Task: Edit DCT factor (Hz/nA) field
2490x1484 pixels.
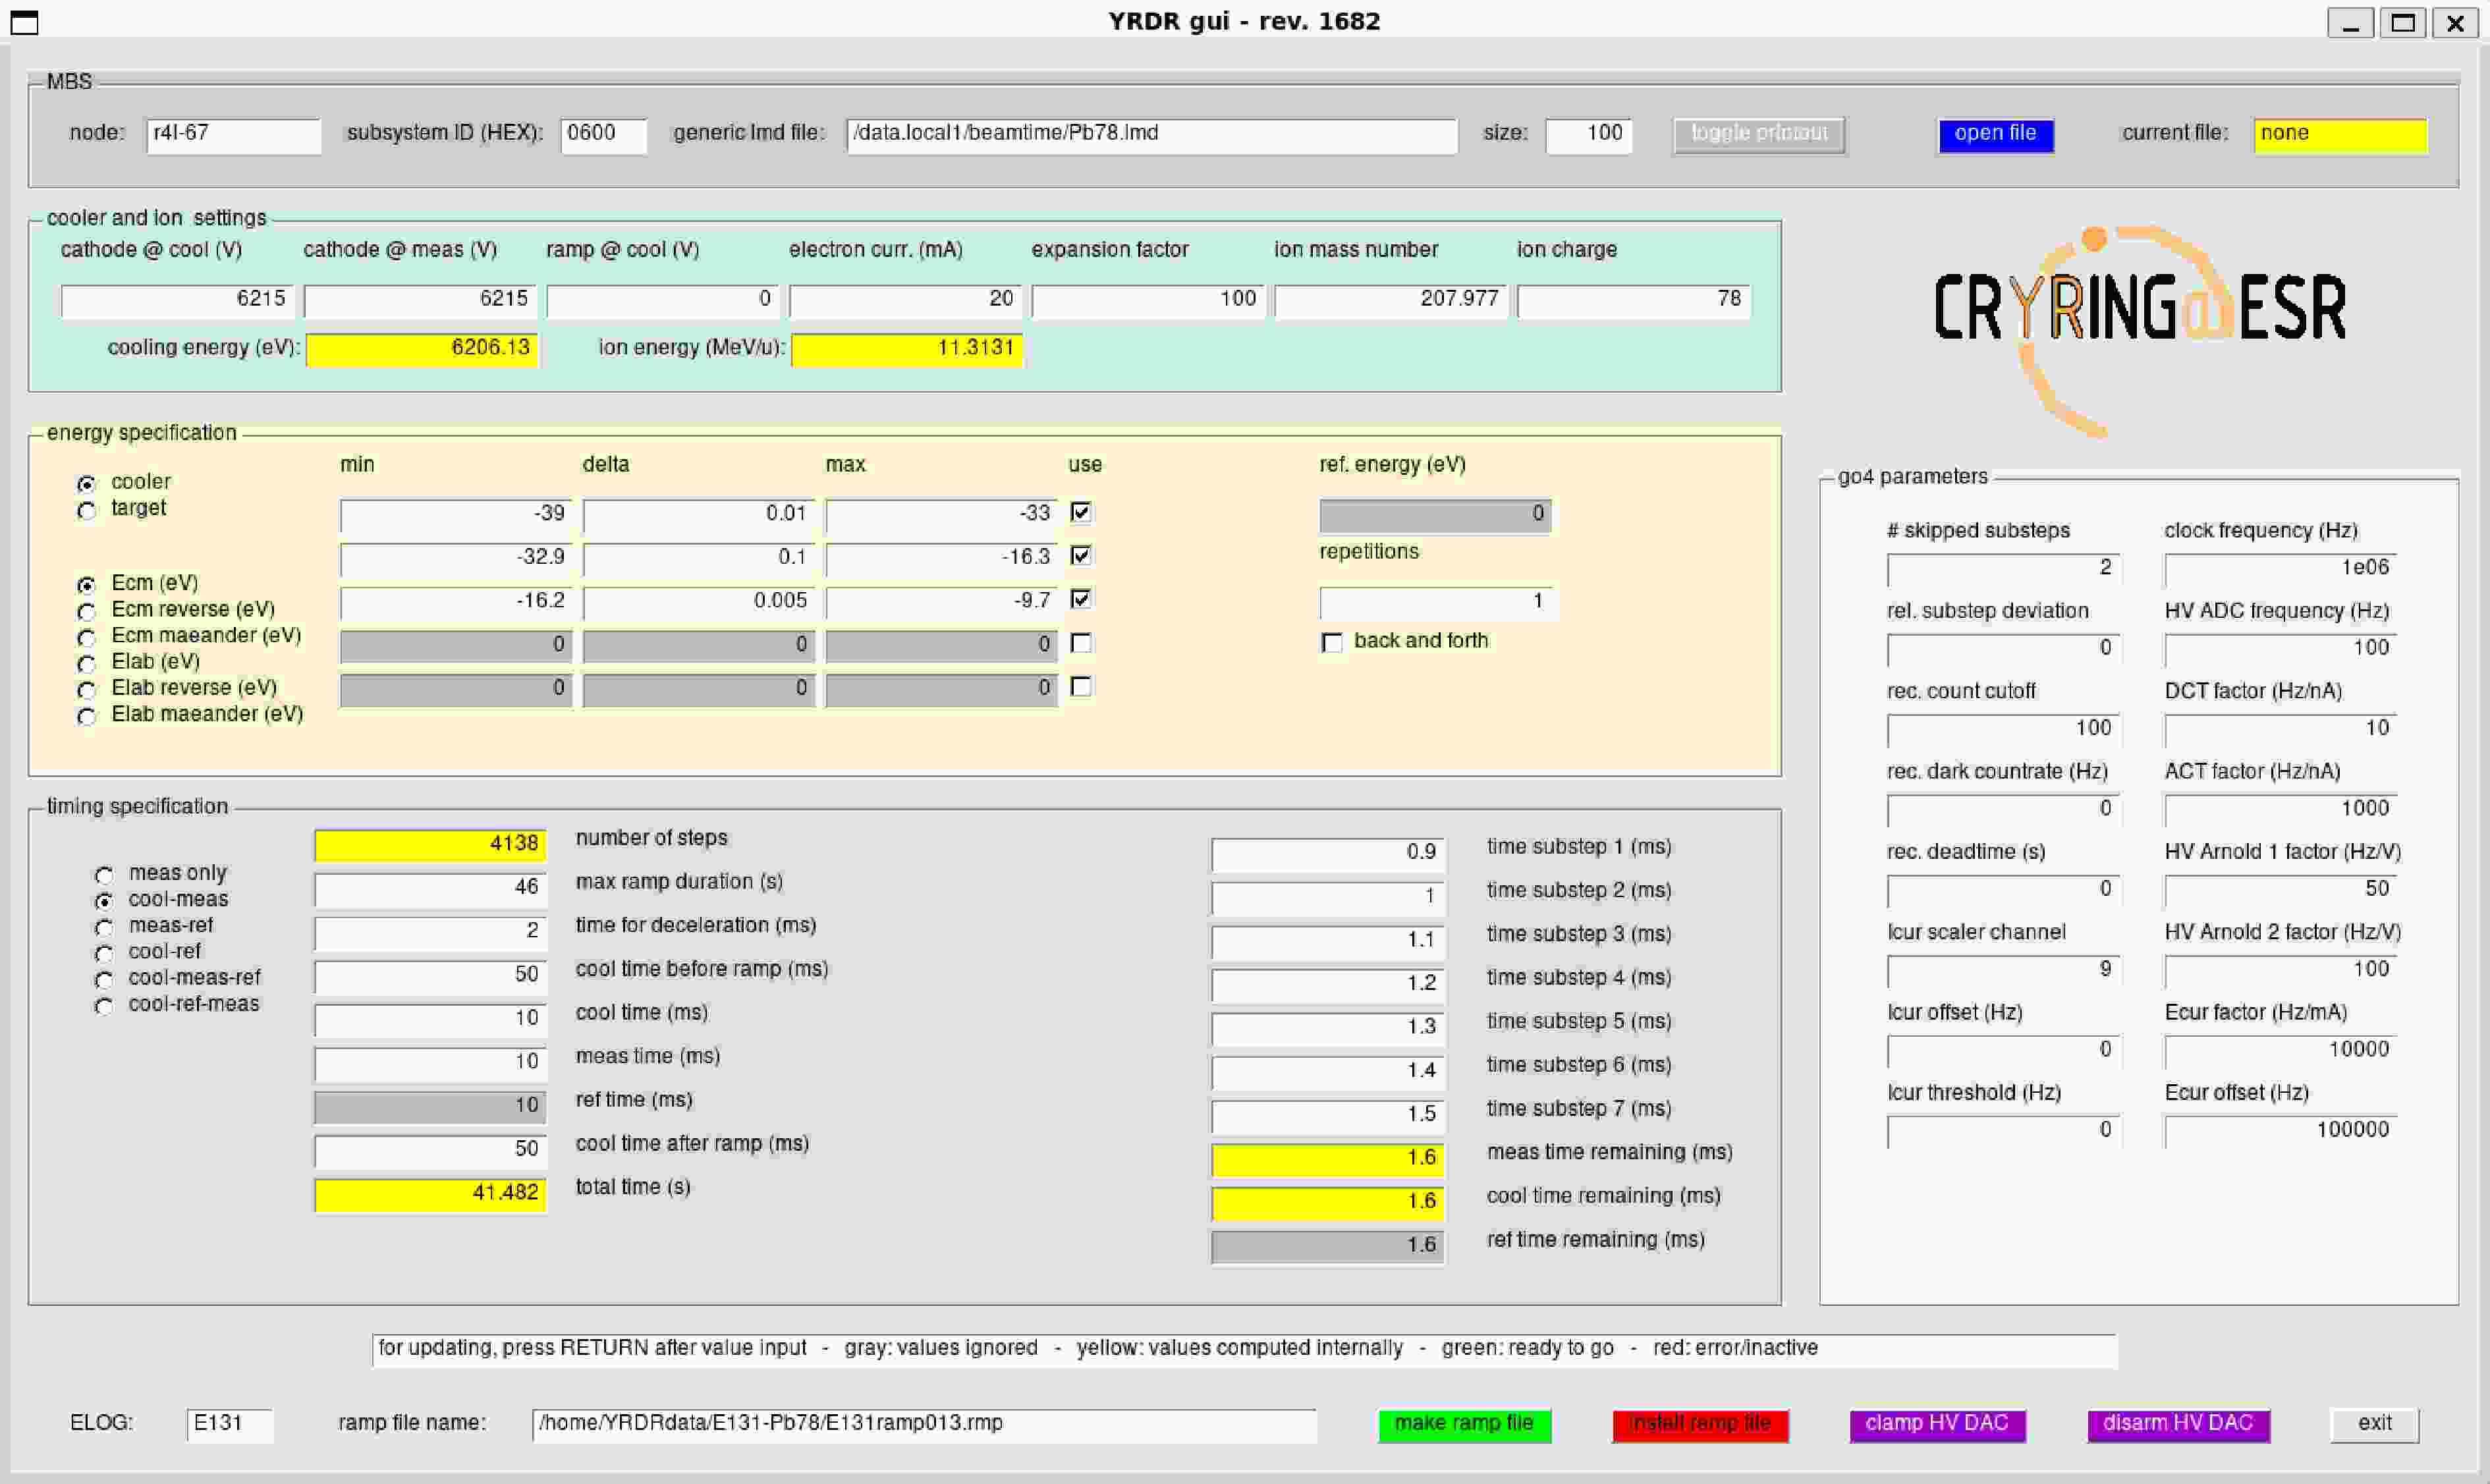Action: [2281, 731]
